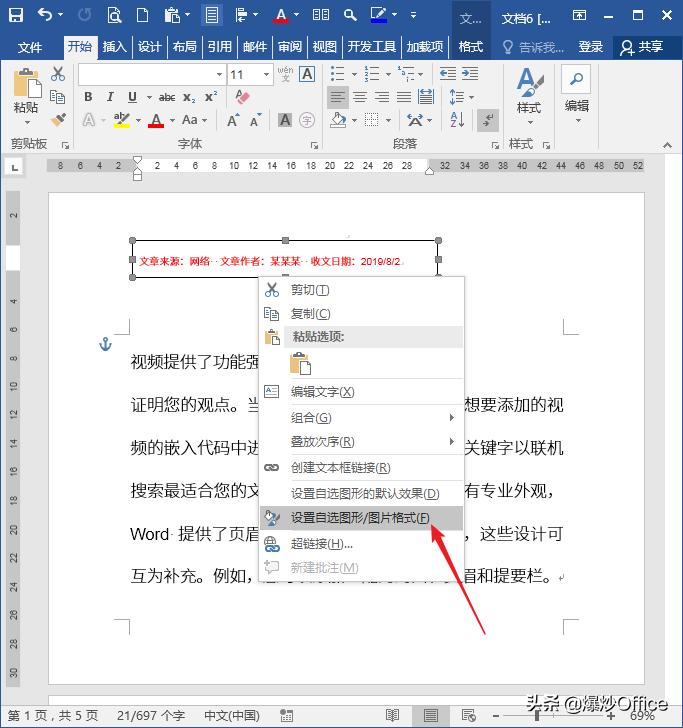Open phonetic guide (wén) tool

pyautogui.click(x=285, y=74)
